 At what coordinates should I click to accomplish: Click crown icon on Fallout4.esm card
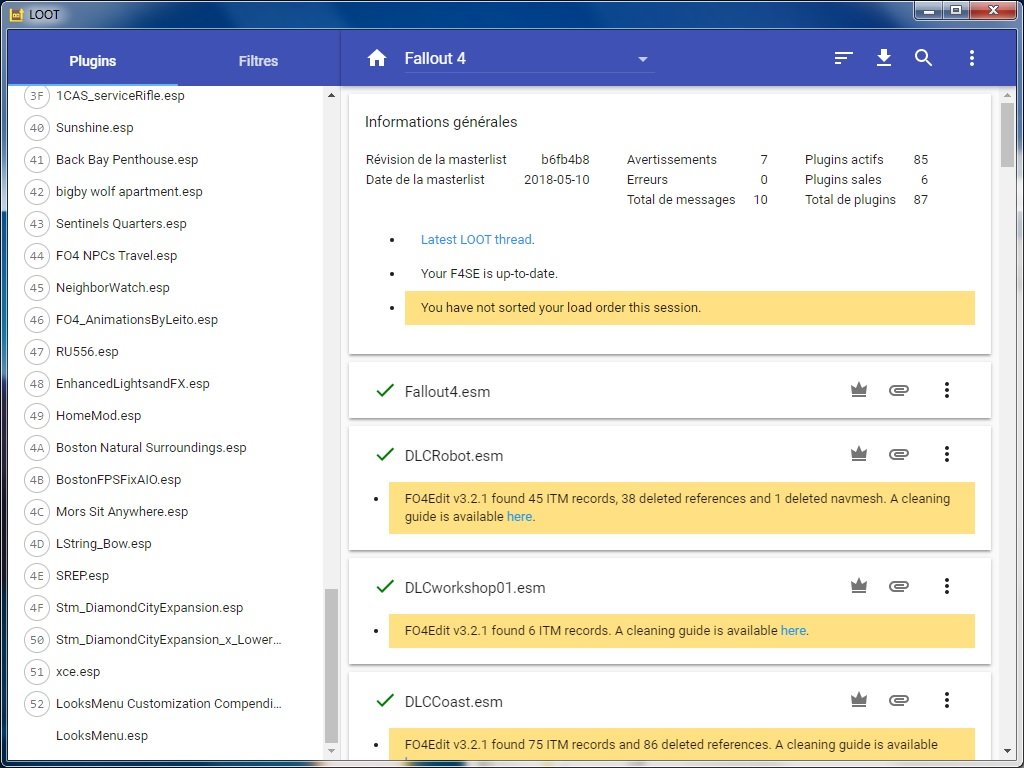(859, 391)
